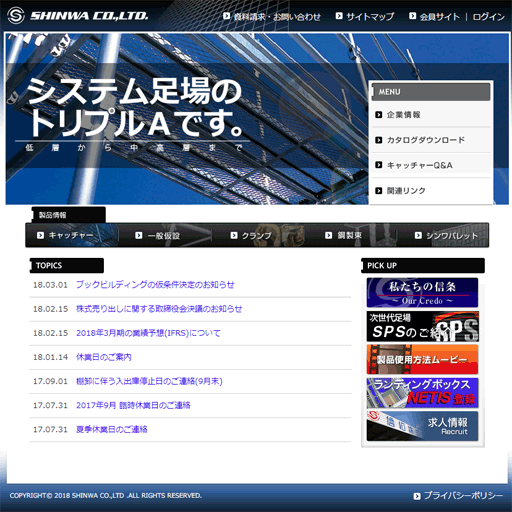Select キャッチャー product tab

tap(72, 235)
